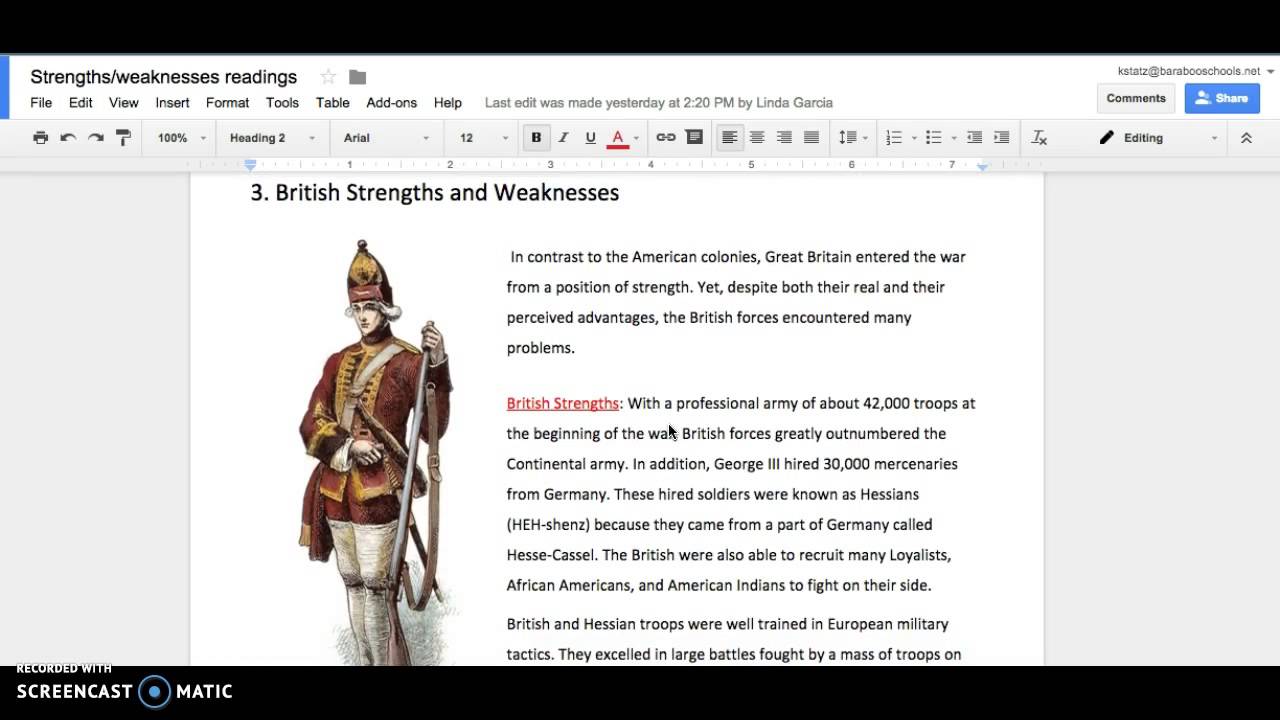Click the Insert comment icon
1280x720 pixels.
[x=694, y=138]
